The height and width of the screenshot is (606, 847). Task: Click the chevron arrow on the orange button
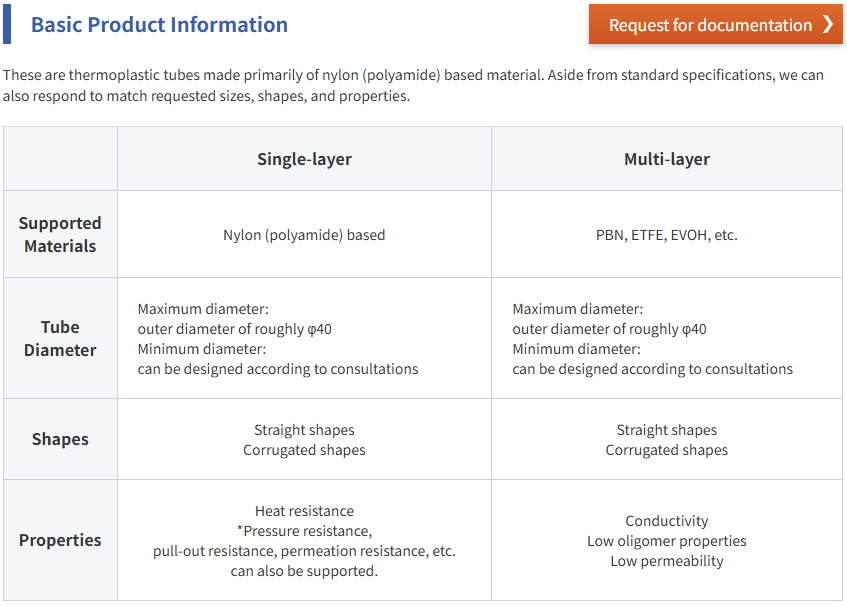tap(827, 25)
